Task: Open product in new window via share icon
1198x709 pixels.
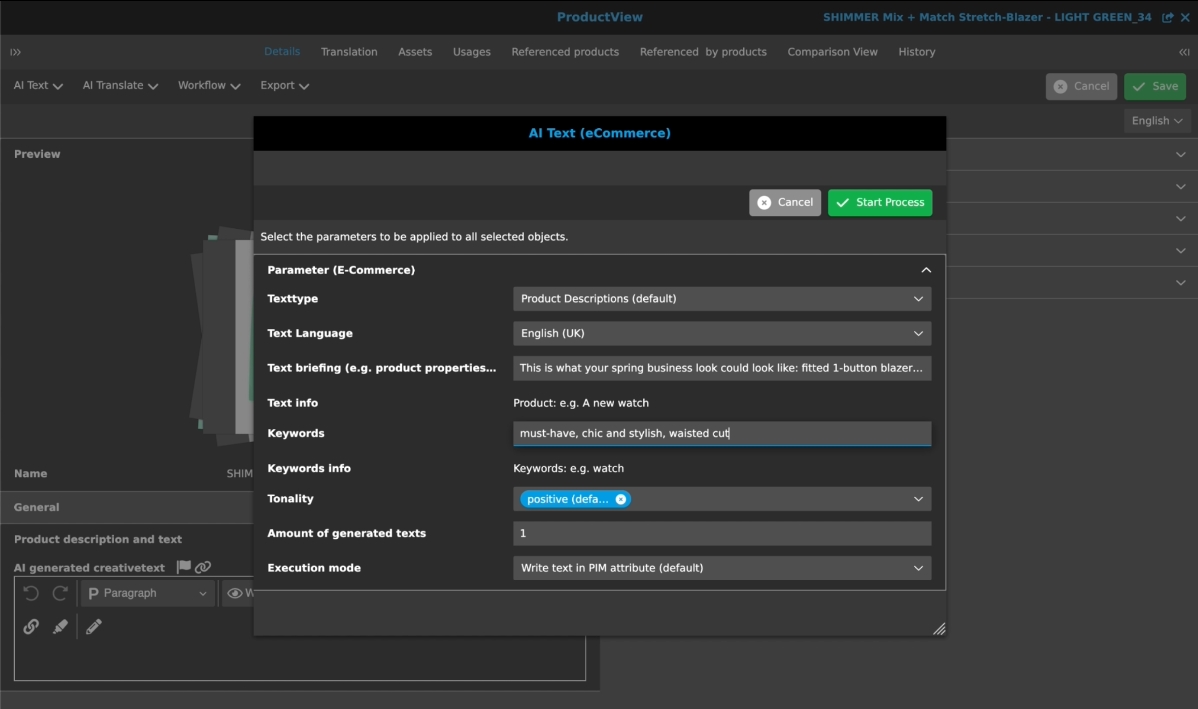Action: 1167,17
